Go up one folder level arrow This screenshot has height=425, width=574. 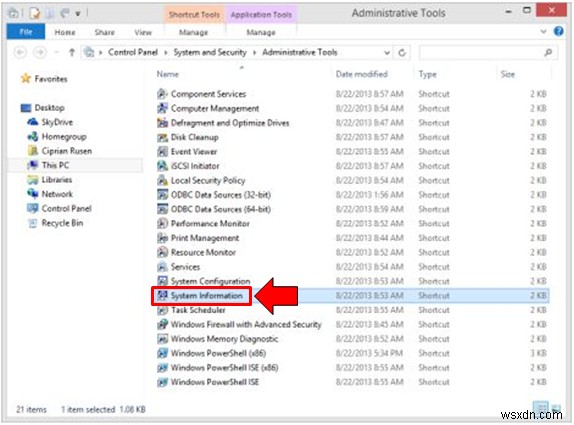[72, 53]
